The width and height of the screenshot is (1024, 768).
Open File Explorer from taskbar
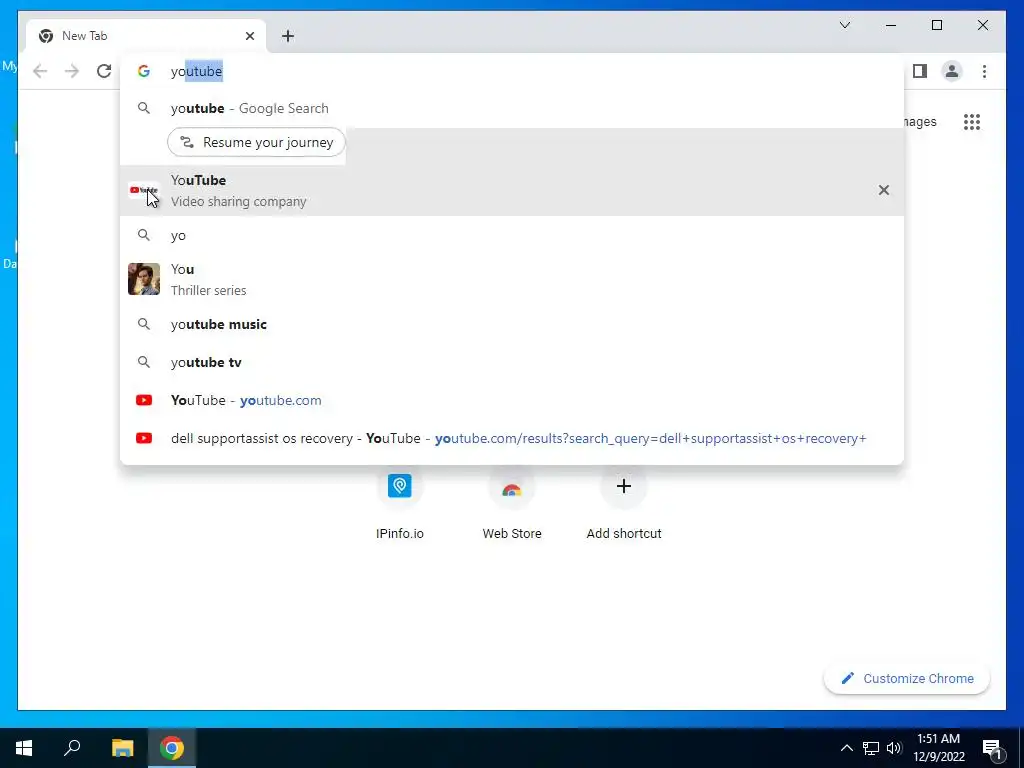point(122,748)
